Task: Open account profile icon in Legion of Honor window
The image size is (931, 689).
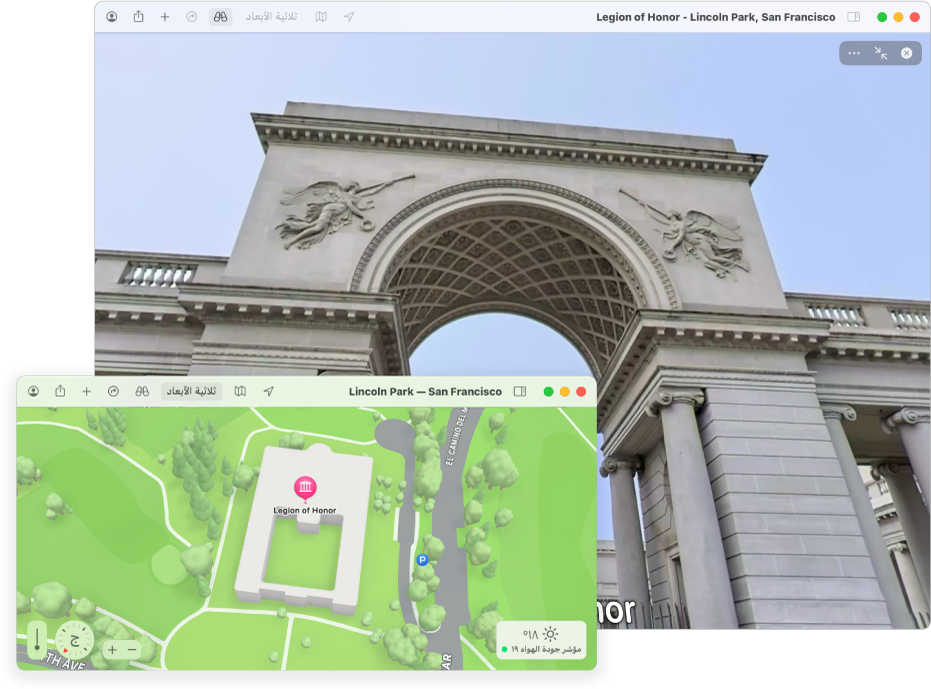Action: pyautogui.click(x=111, y=17)
